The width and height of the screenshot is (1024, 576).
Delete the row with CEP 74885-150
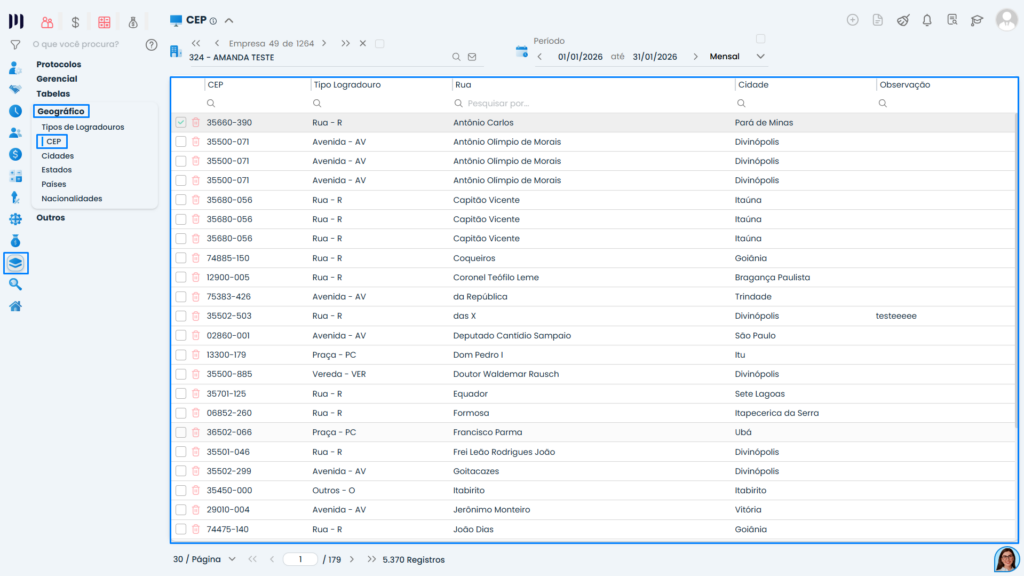(x=196, y=258)
